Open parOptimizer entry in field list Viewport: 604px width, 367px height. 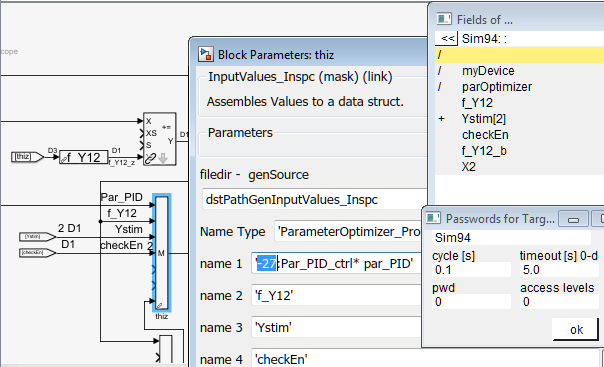[x=497, y=87]
